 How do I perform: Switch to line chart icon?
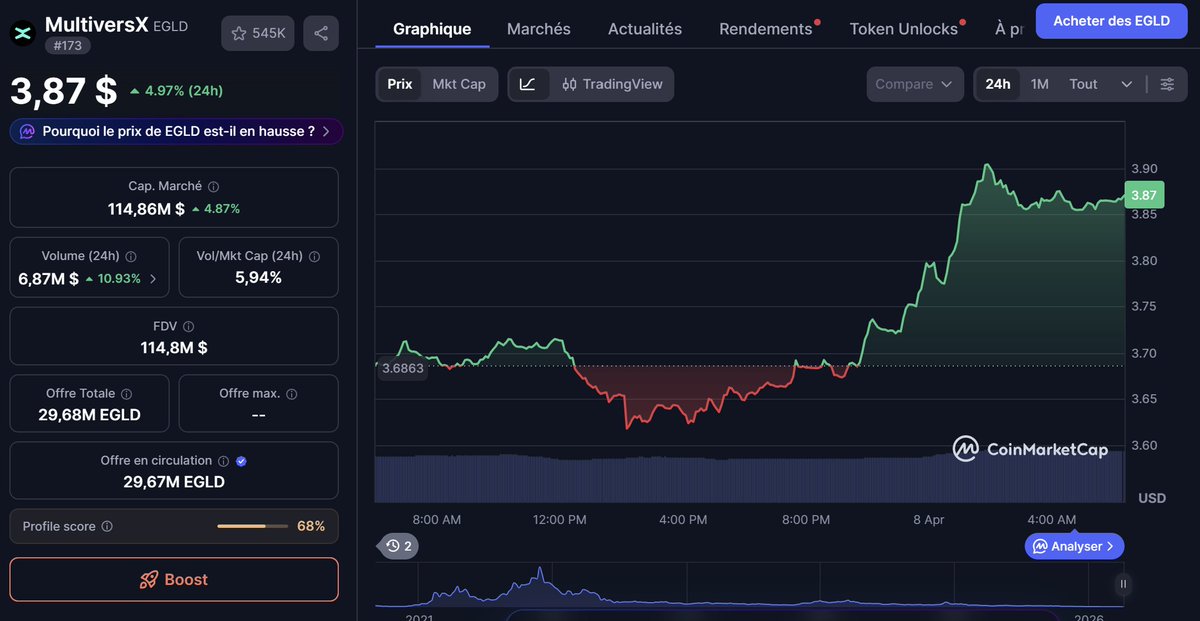click(528, 84)
